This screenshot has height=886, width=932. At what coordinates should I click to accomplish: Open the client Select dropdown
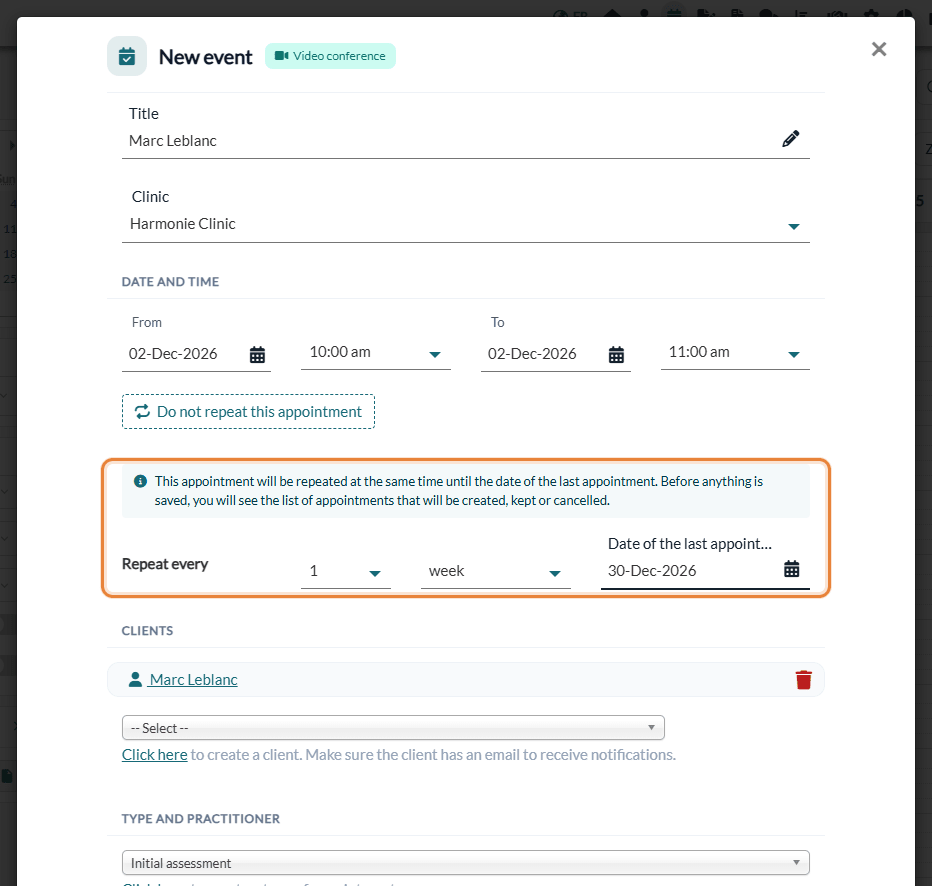click(393, 728)
